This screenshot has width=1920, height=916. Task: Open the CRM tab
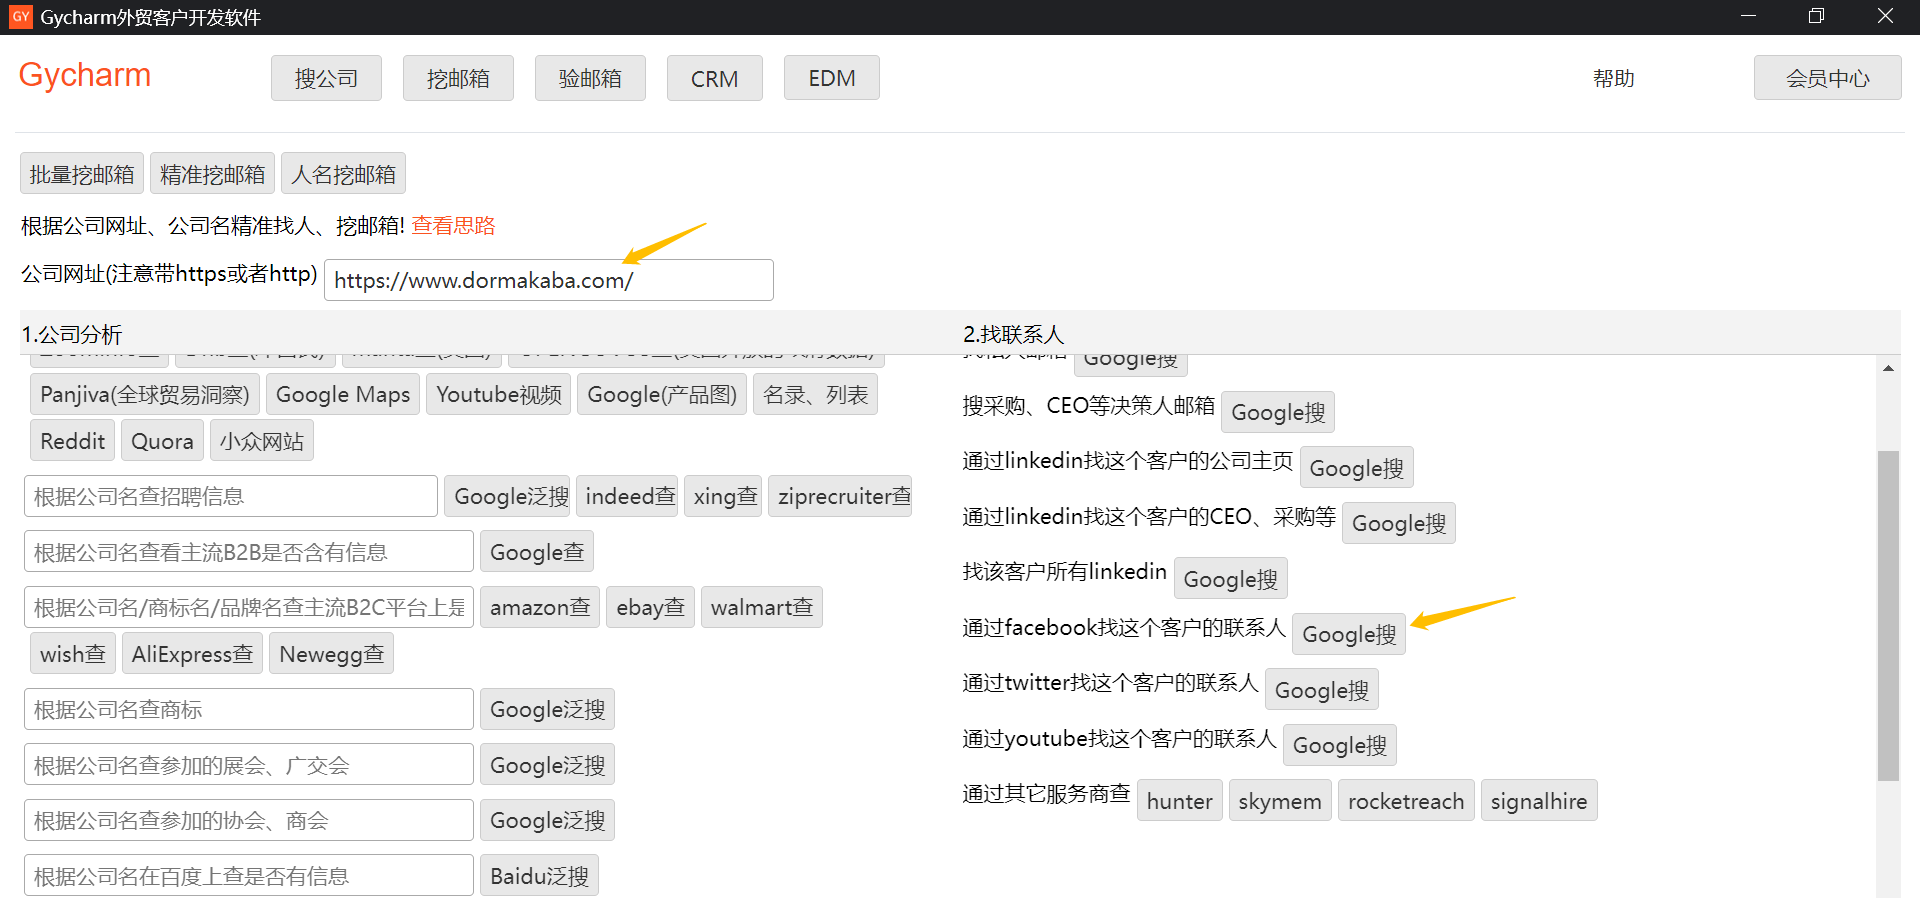pyautogui.click(x=714, y=78)
